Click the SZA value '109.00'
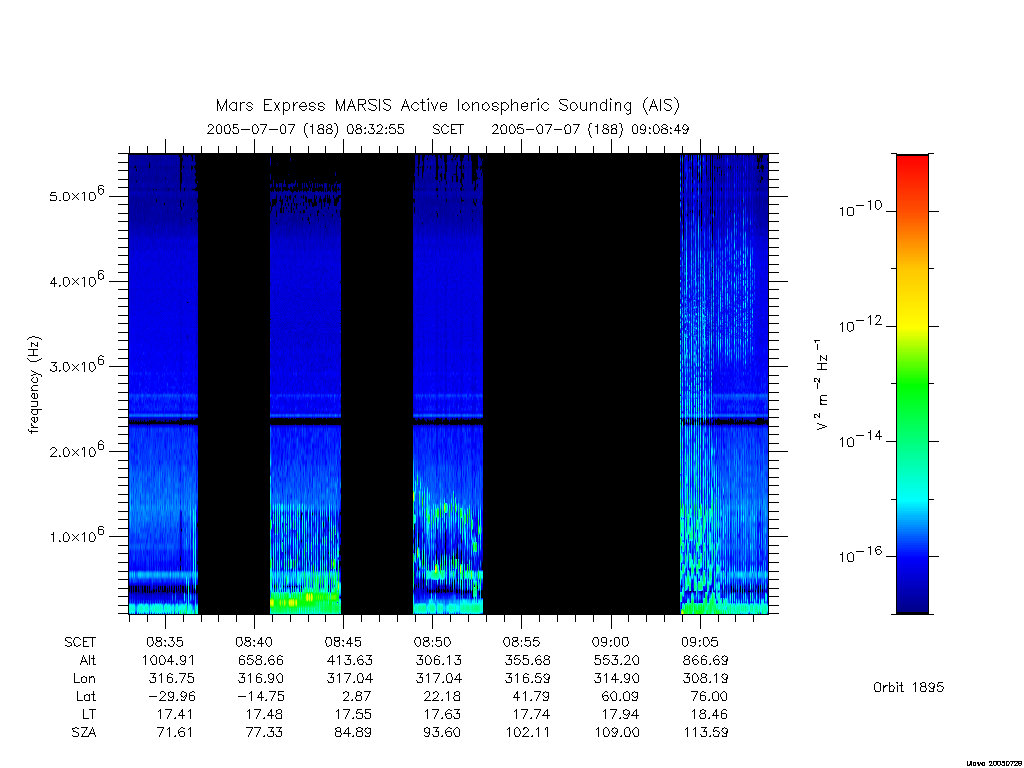This screenshot has width=1024, height=768. 616,733
